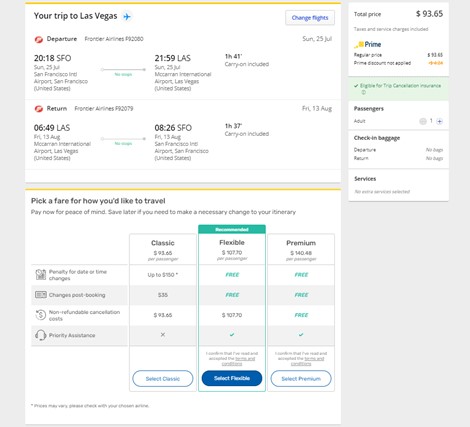Click the Frontier Airlines logo on Departure row
470x427 pixels.
39,39
